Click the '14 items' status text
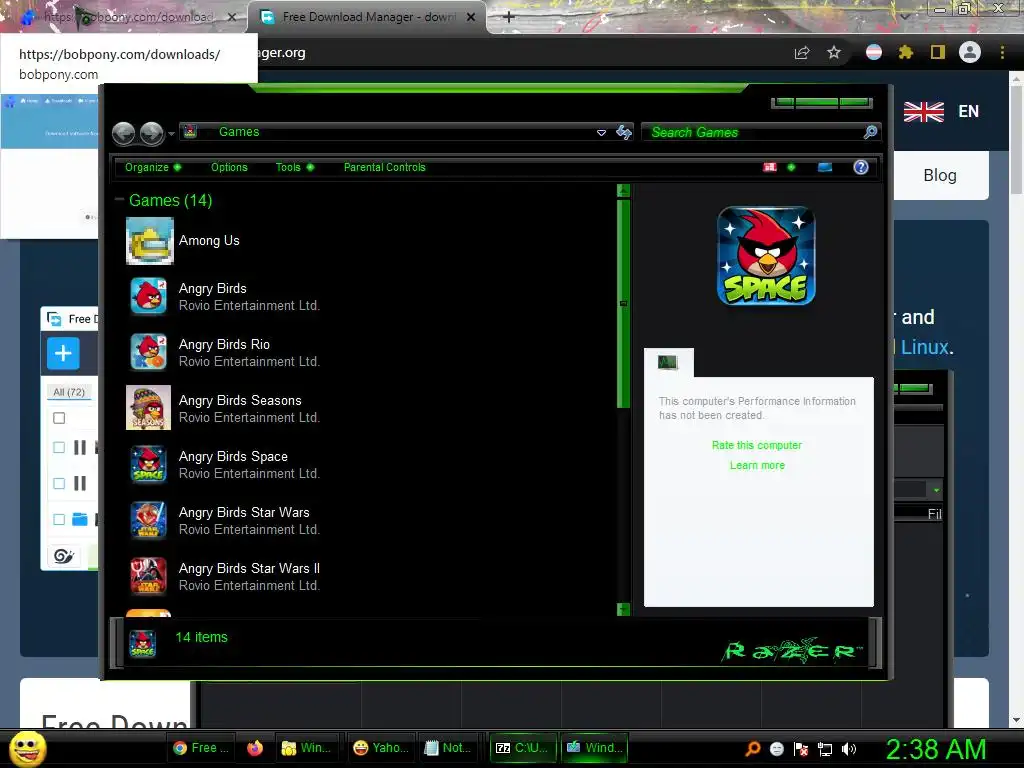This screenshot has height=768, width=1024. tap(201, 637)
